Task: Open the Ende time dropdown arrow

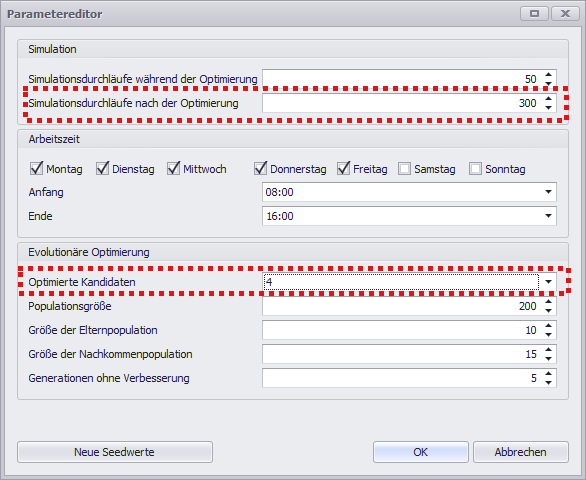Action: coord(548,216)
